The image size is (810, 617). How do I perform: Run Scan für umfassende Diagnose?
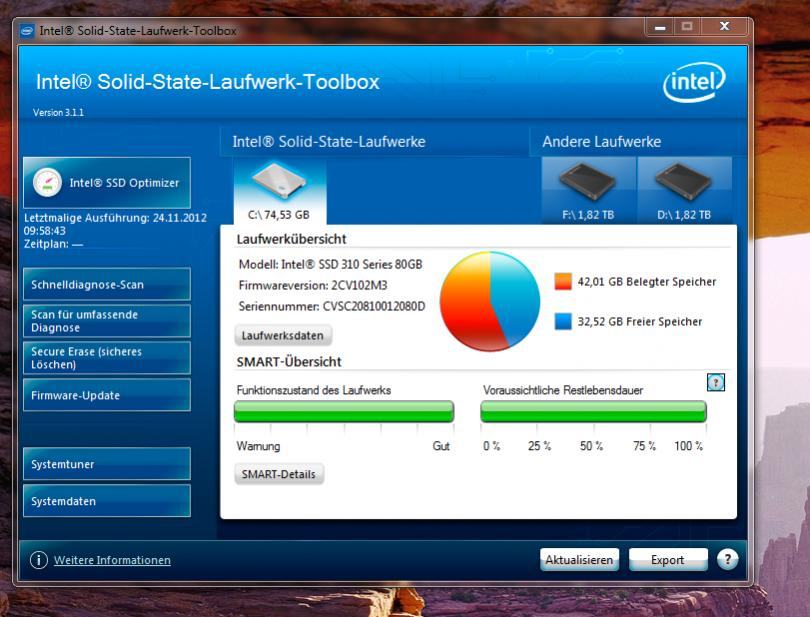(x=107, y=321)
